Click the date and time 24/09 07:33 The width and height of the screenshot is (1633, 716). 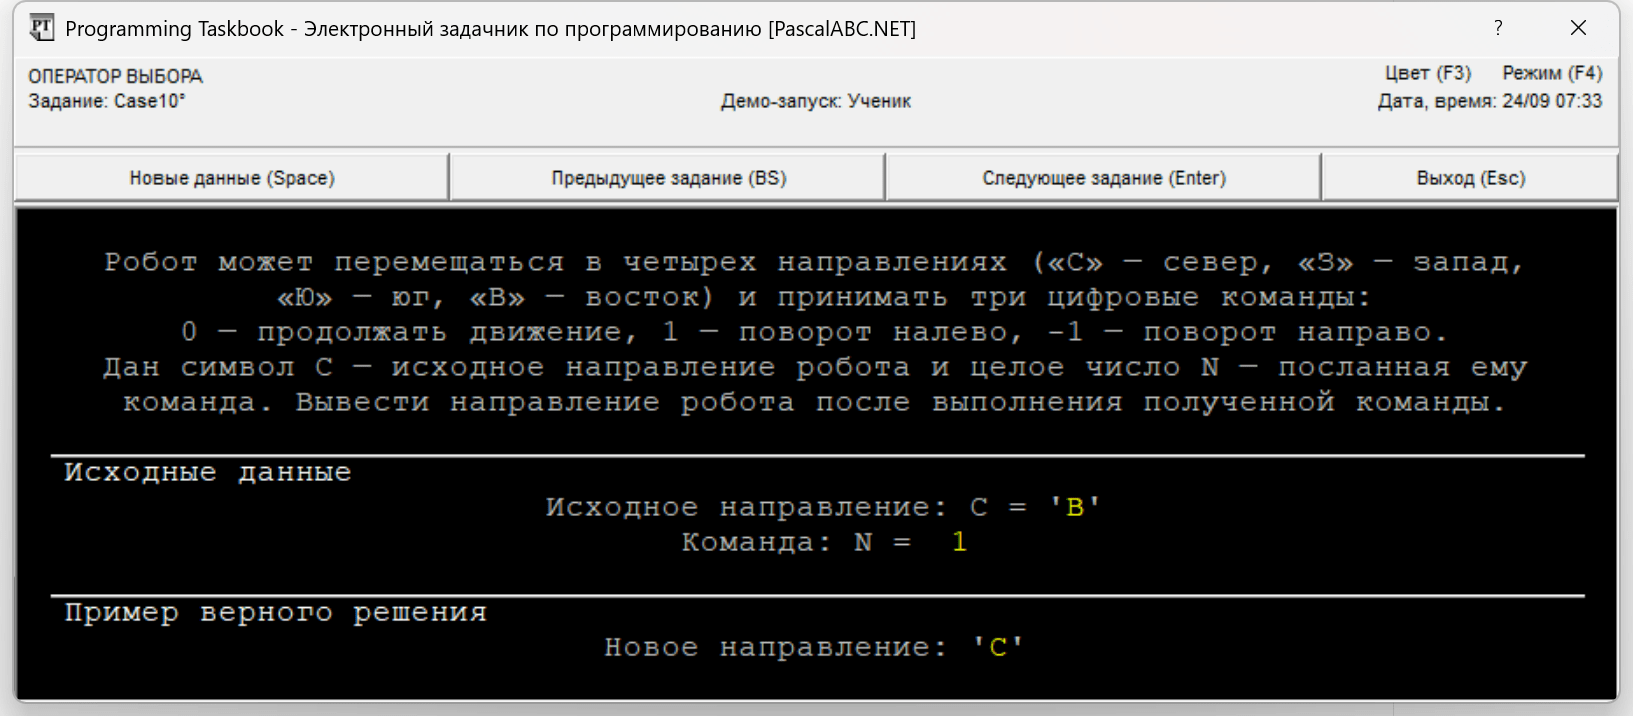1551,101
